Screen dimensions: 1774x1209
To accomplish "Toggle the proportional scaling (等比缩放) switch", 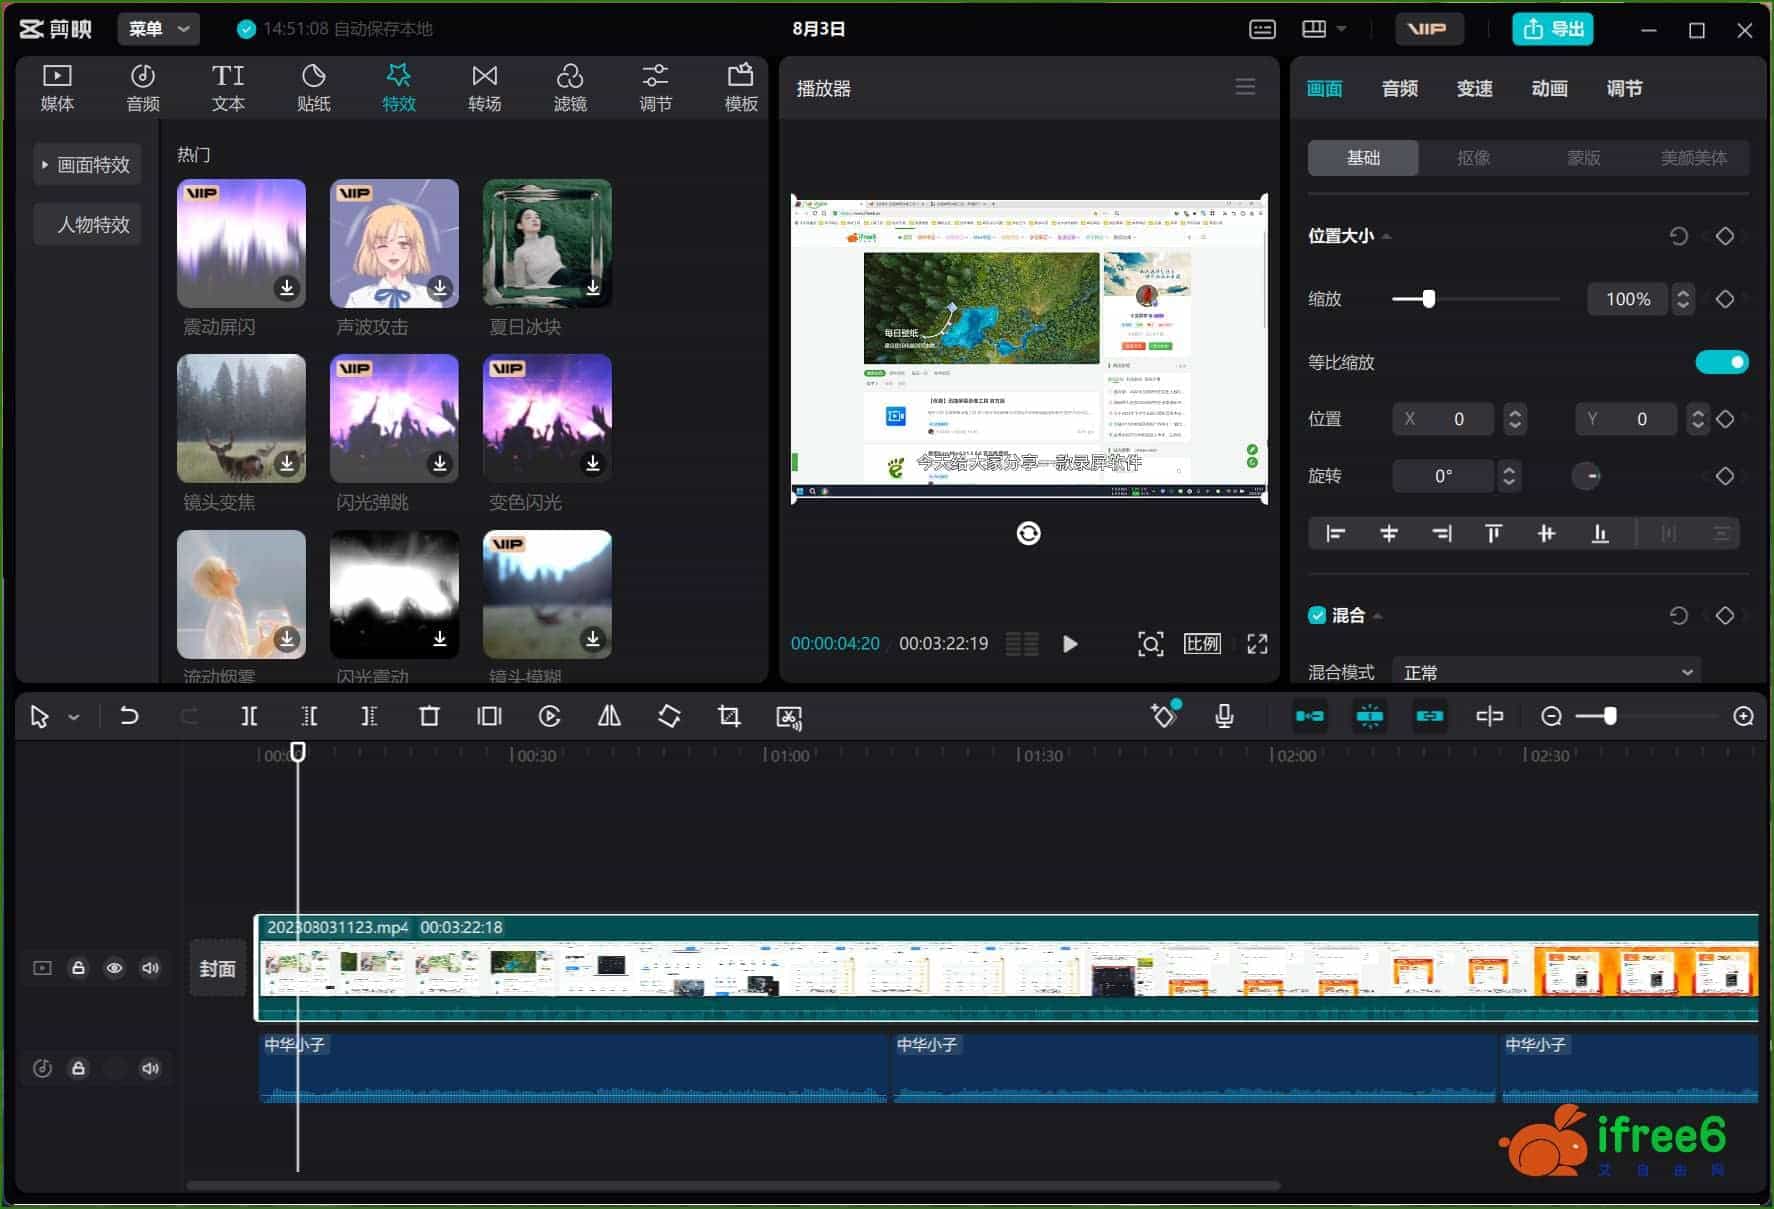I will click(x=1721, y=362).
